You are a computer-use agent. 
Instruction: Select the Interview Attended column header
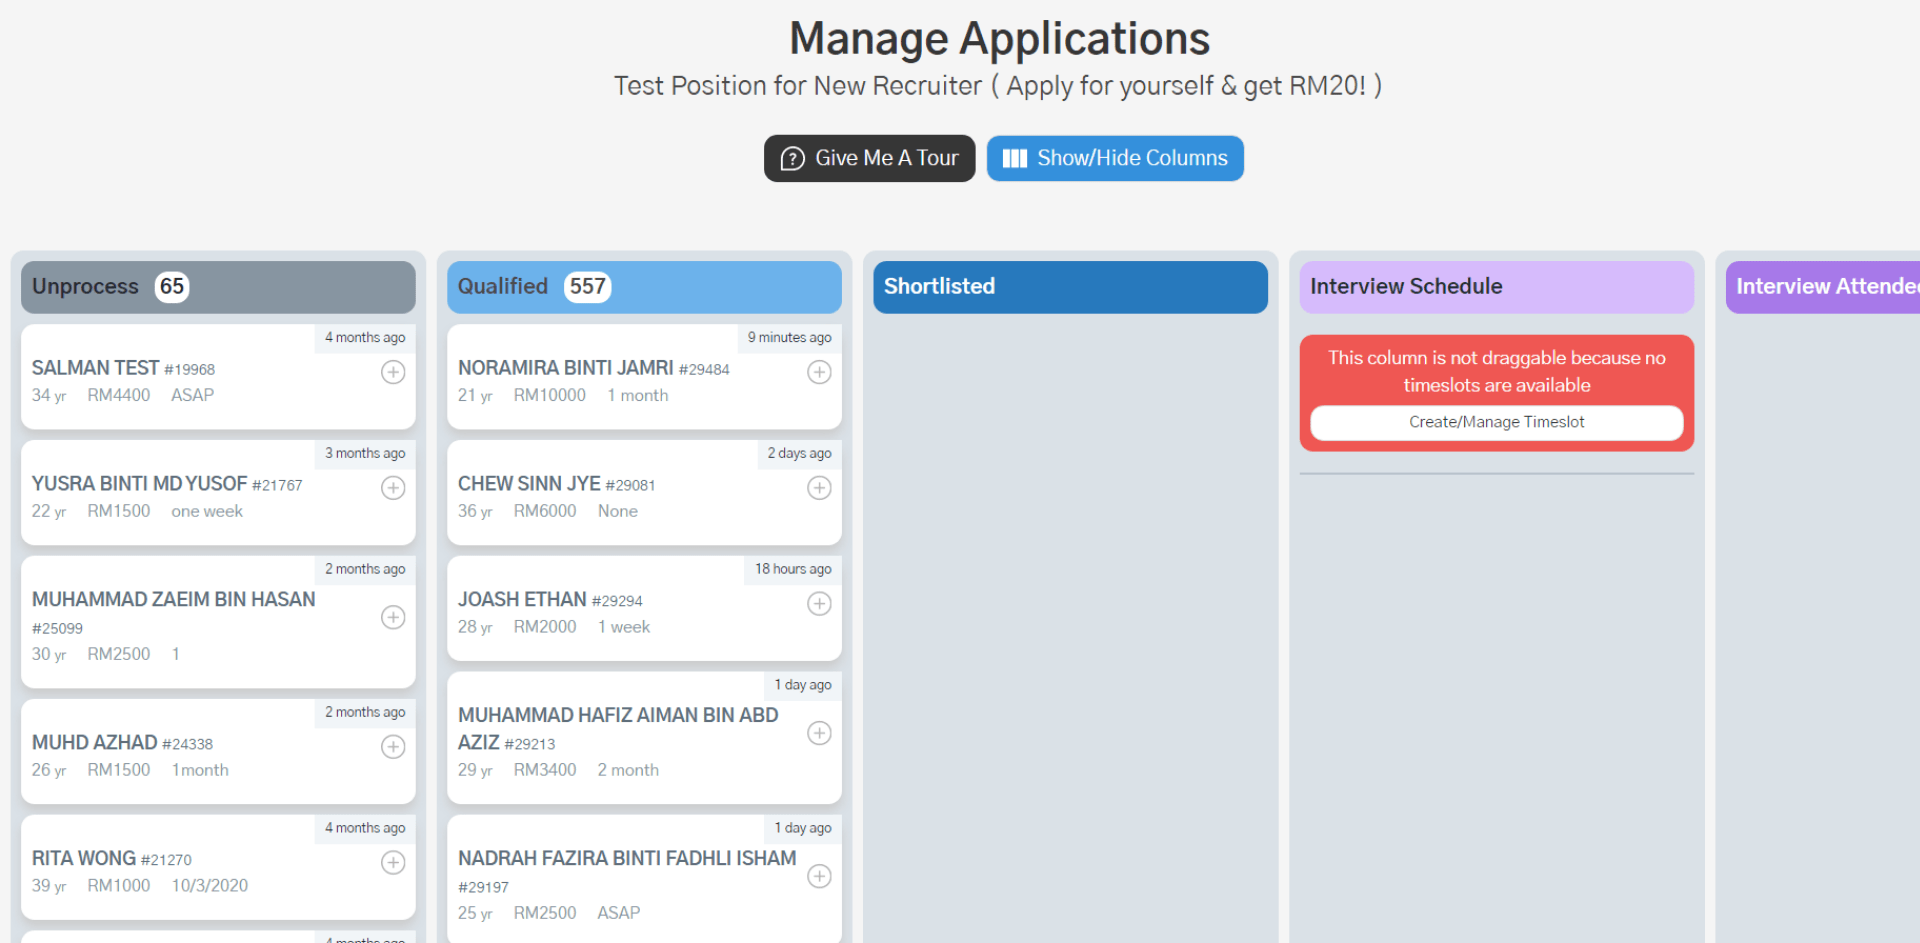(x=1823, y=287)
